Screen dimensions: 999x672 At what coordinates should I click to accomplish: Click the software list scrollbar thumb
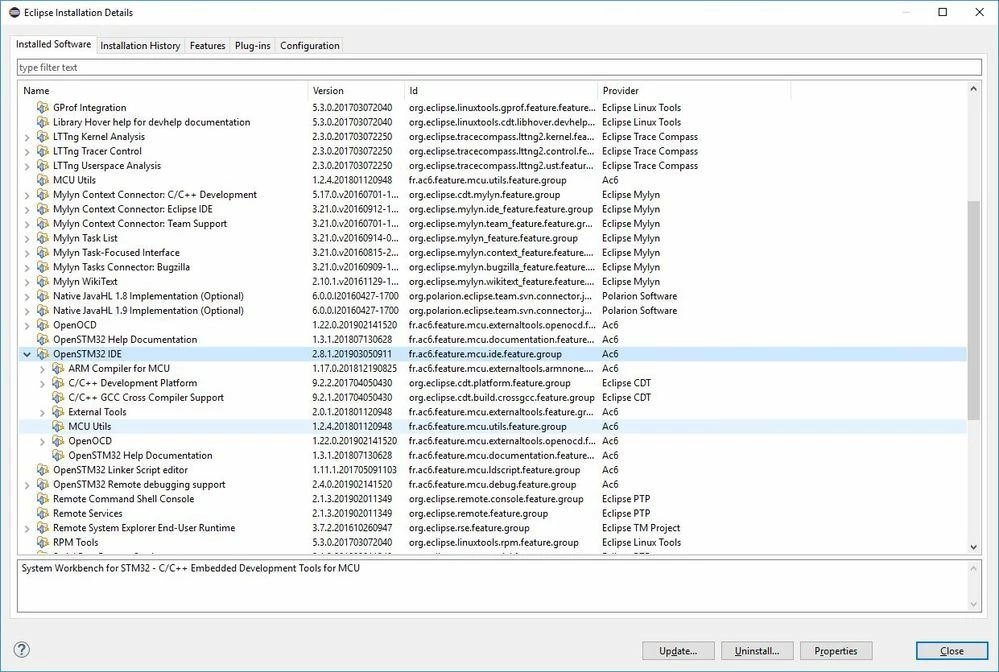click(973, 310)
